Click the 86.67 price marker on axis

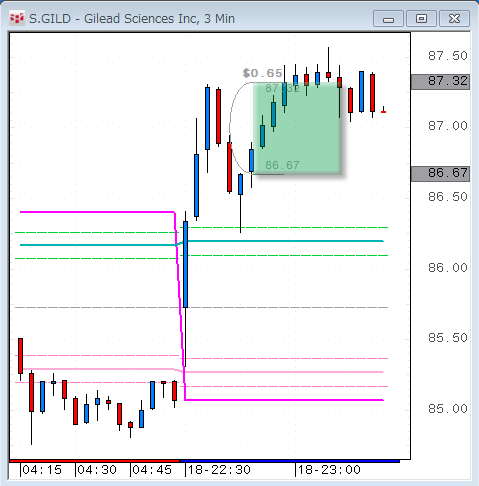[x=440, y=174]
